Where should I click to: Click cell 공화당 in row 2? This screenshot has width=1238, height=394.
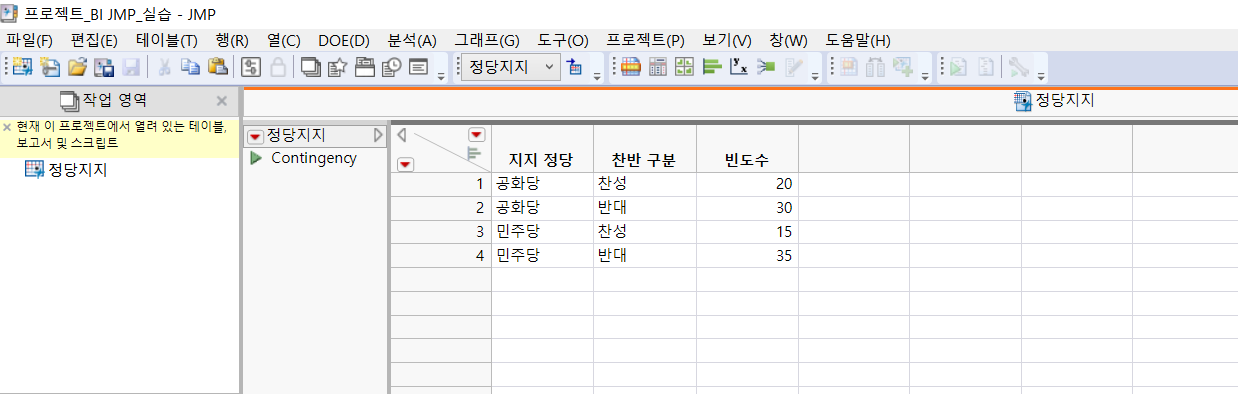542,208
